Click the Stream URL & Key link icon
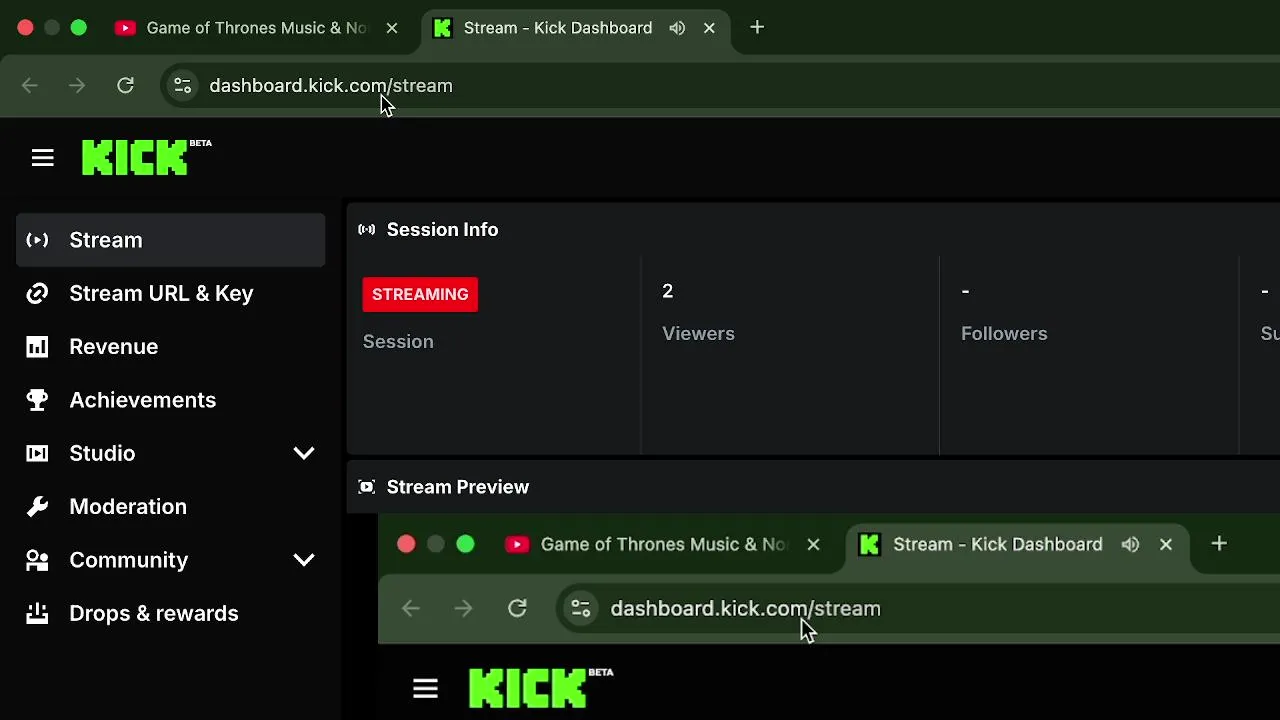This screenshot has width=1280, height=720. (37, 293)
